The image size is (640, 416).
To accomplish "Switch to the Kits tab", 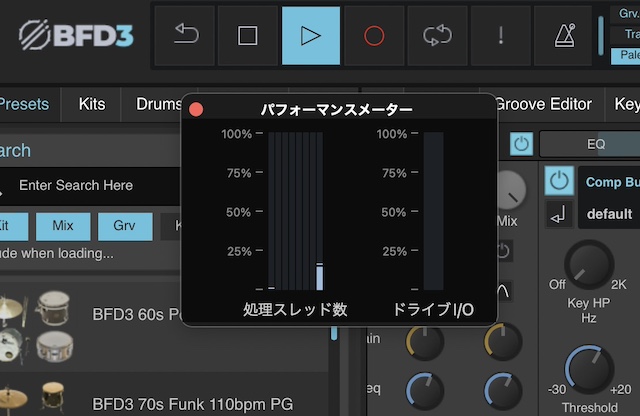I will (91, 104).
